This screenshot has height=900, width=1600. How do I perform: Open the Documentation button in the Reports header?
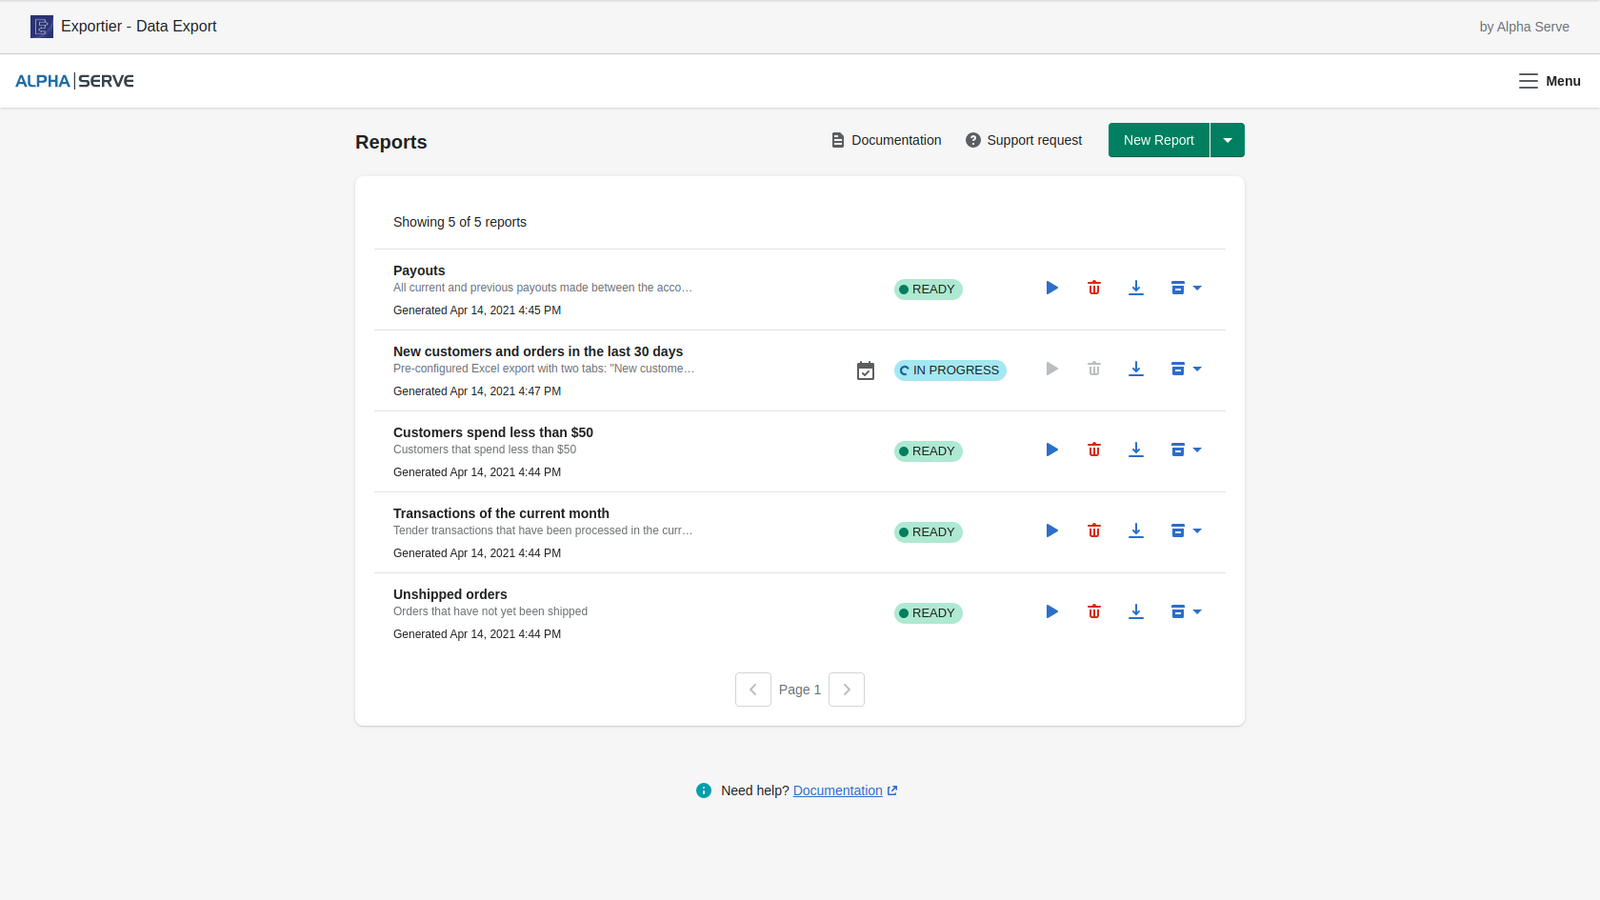tap(886, 140)
